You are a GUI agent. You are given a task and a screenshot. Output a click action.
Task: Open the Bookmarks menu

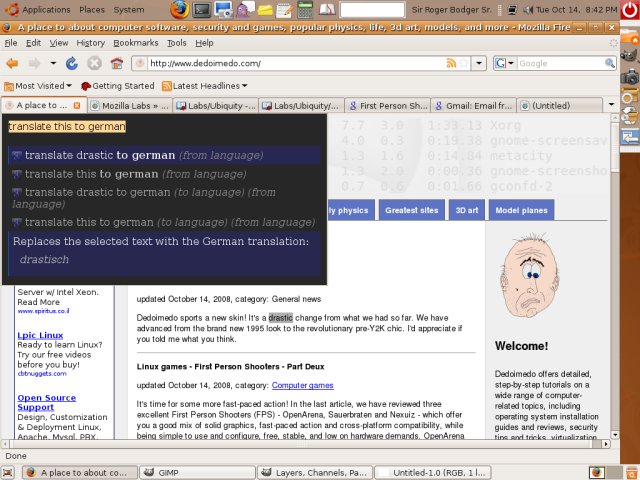click(x=136, y=43)
